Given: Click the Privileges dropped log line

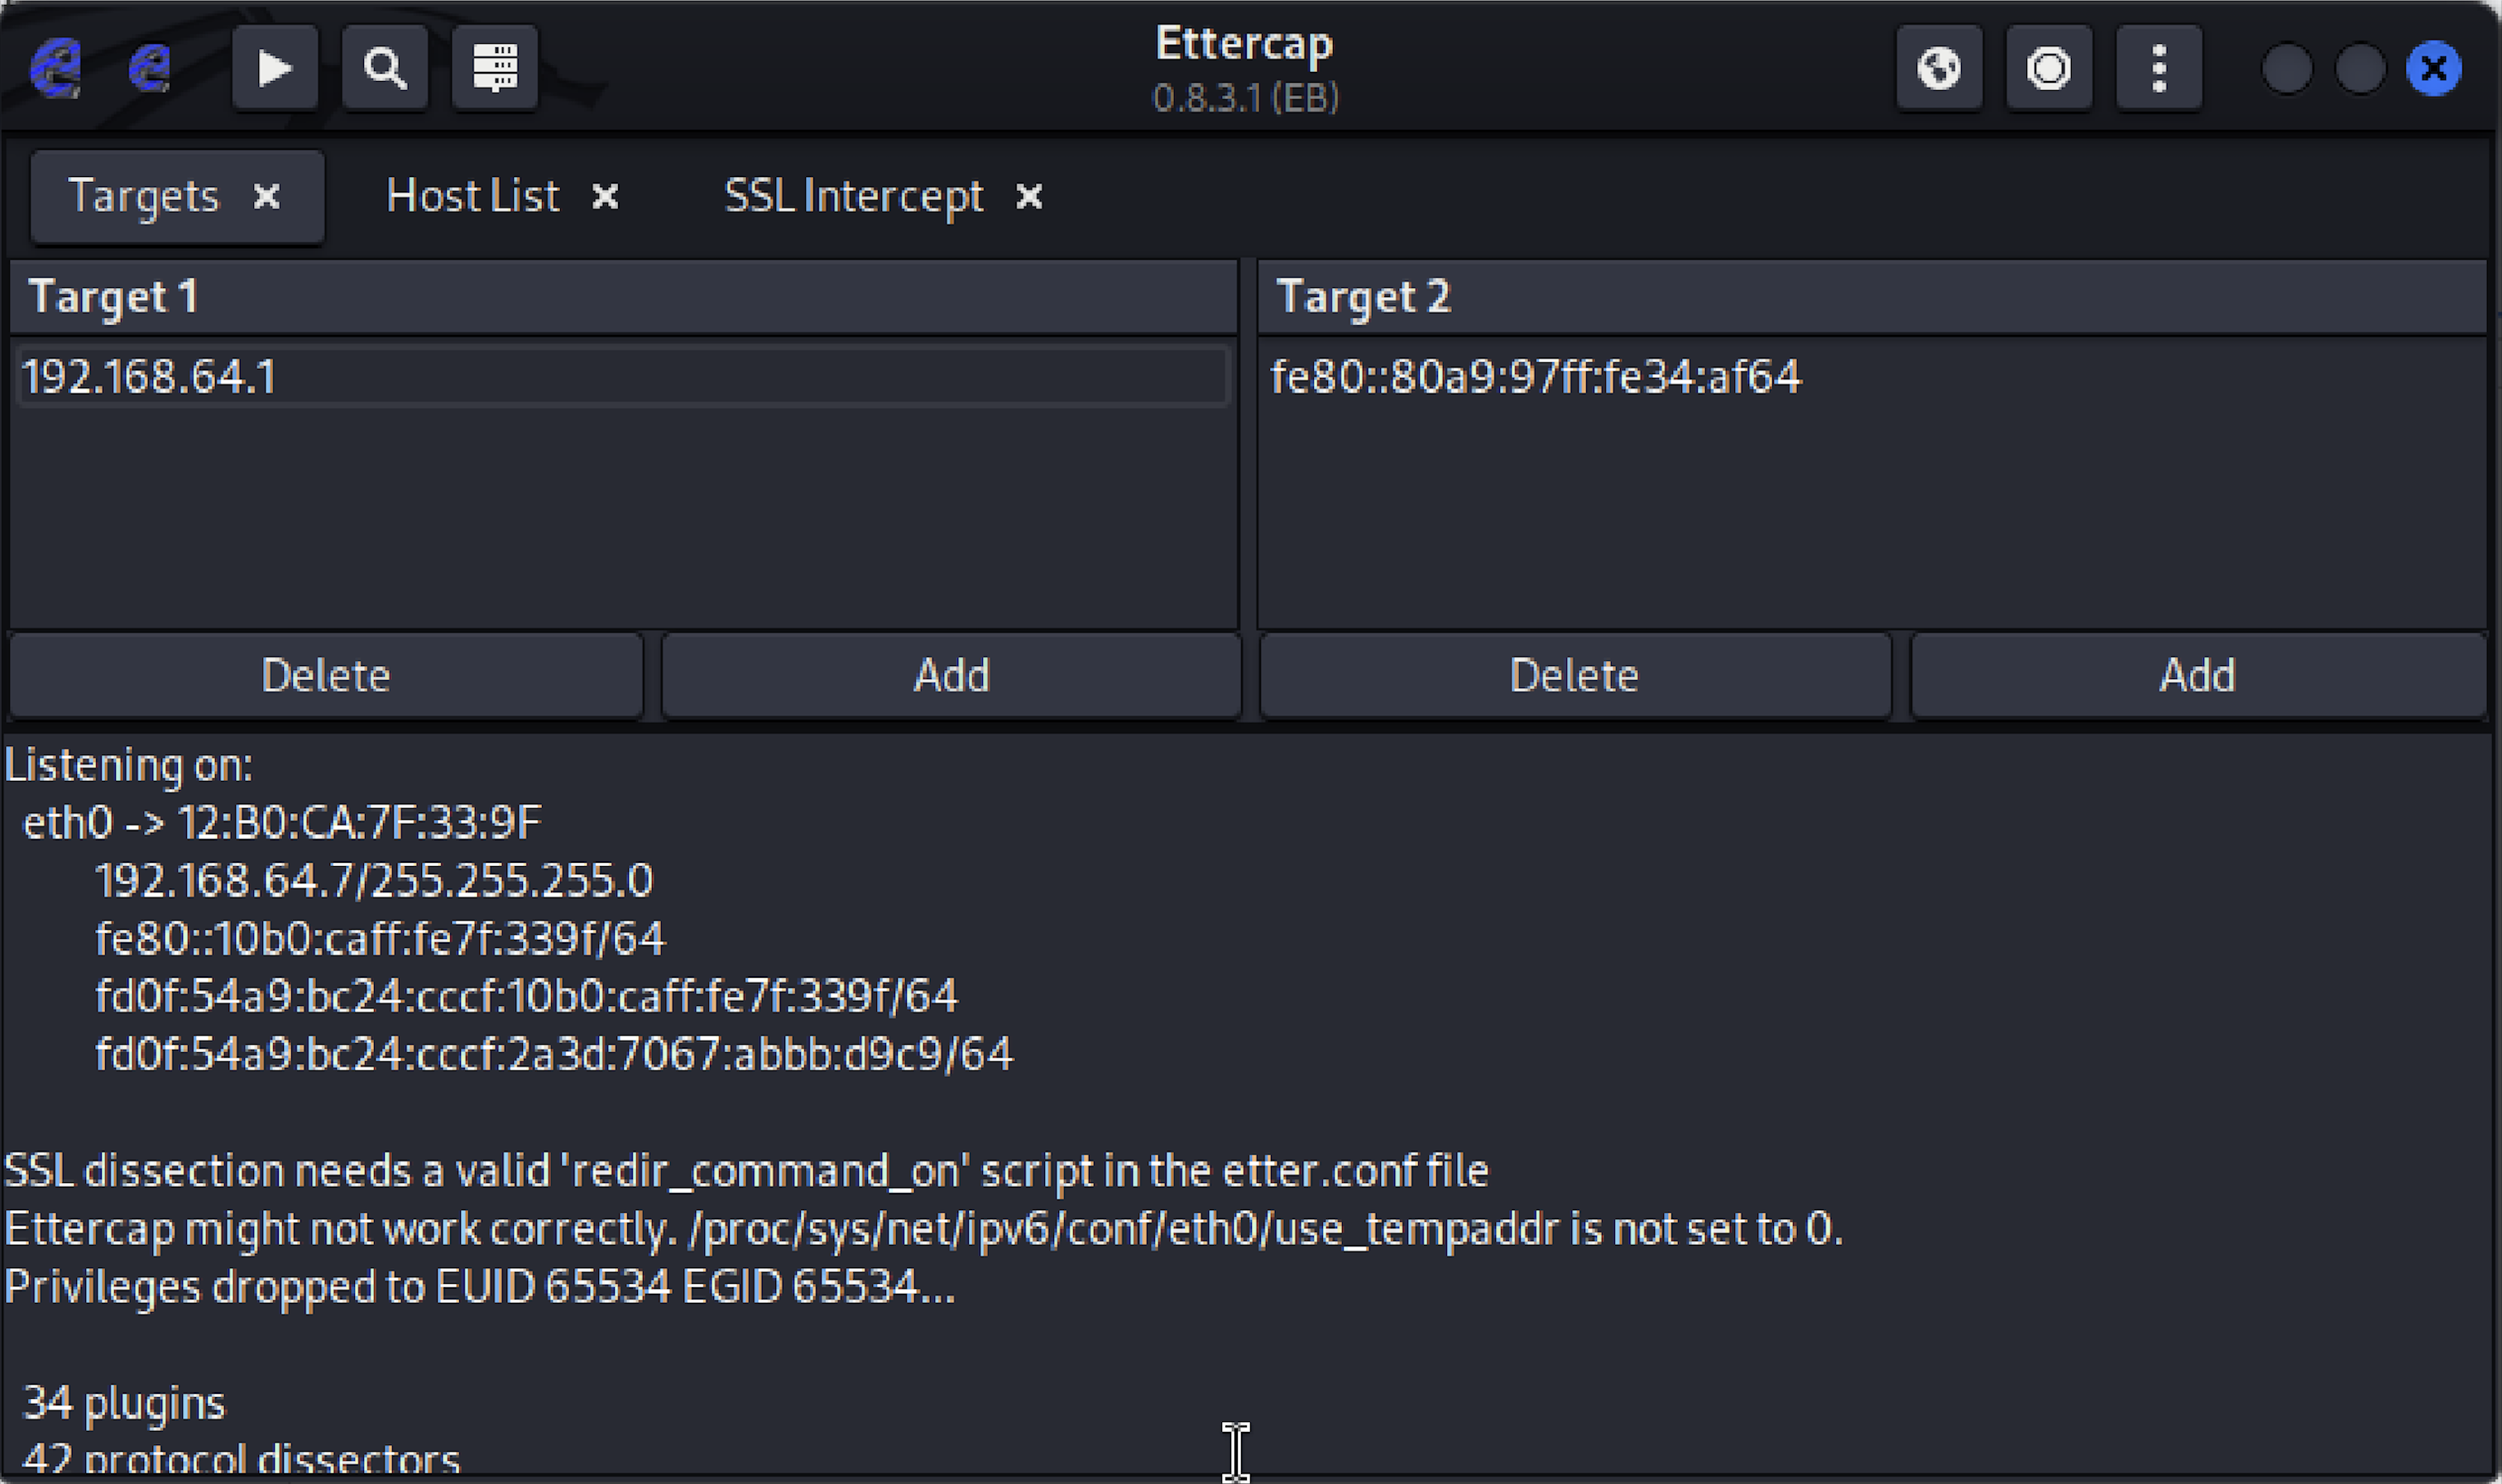Looking at the screenshot, I should pos(480,1286).
